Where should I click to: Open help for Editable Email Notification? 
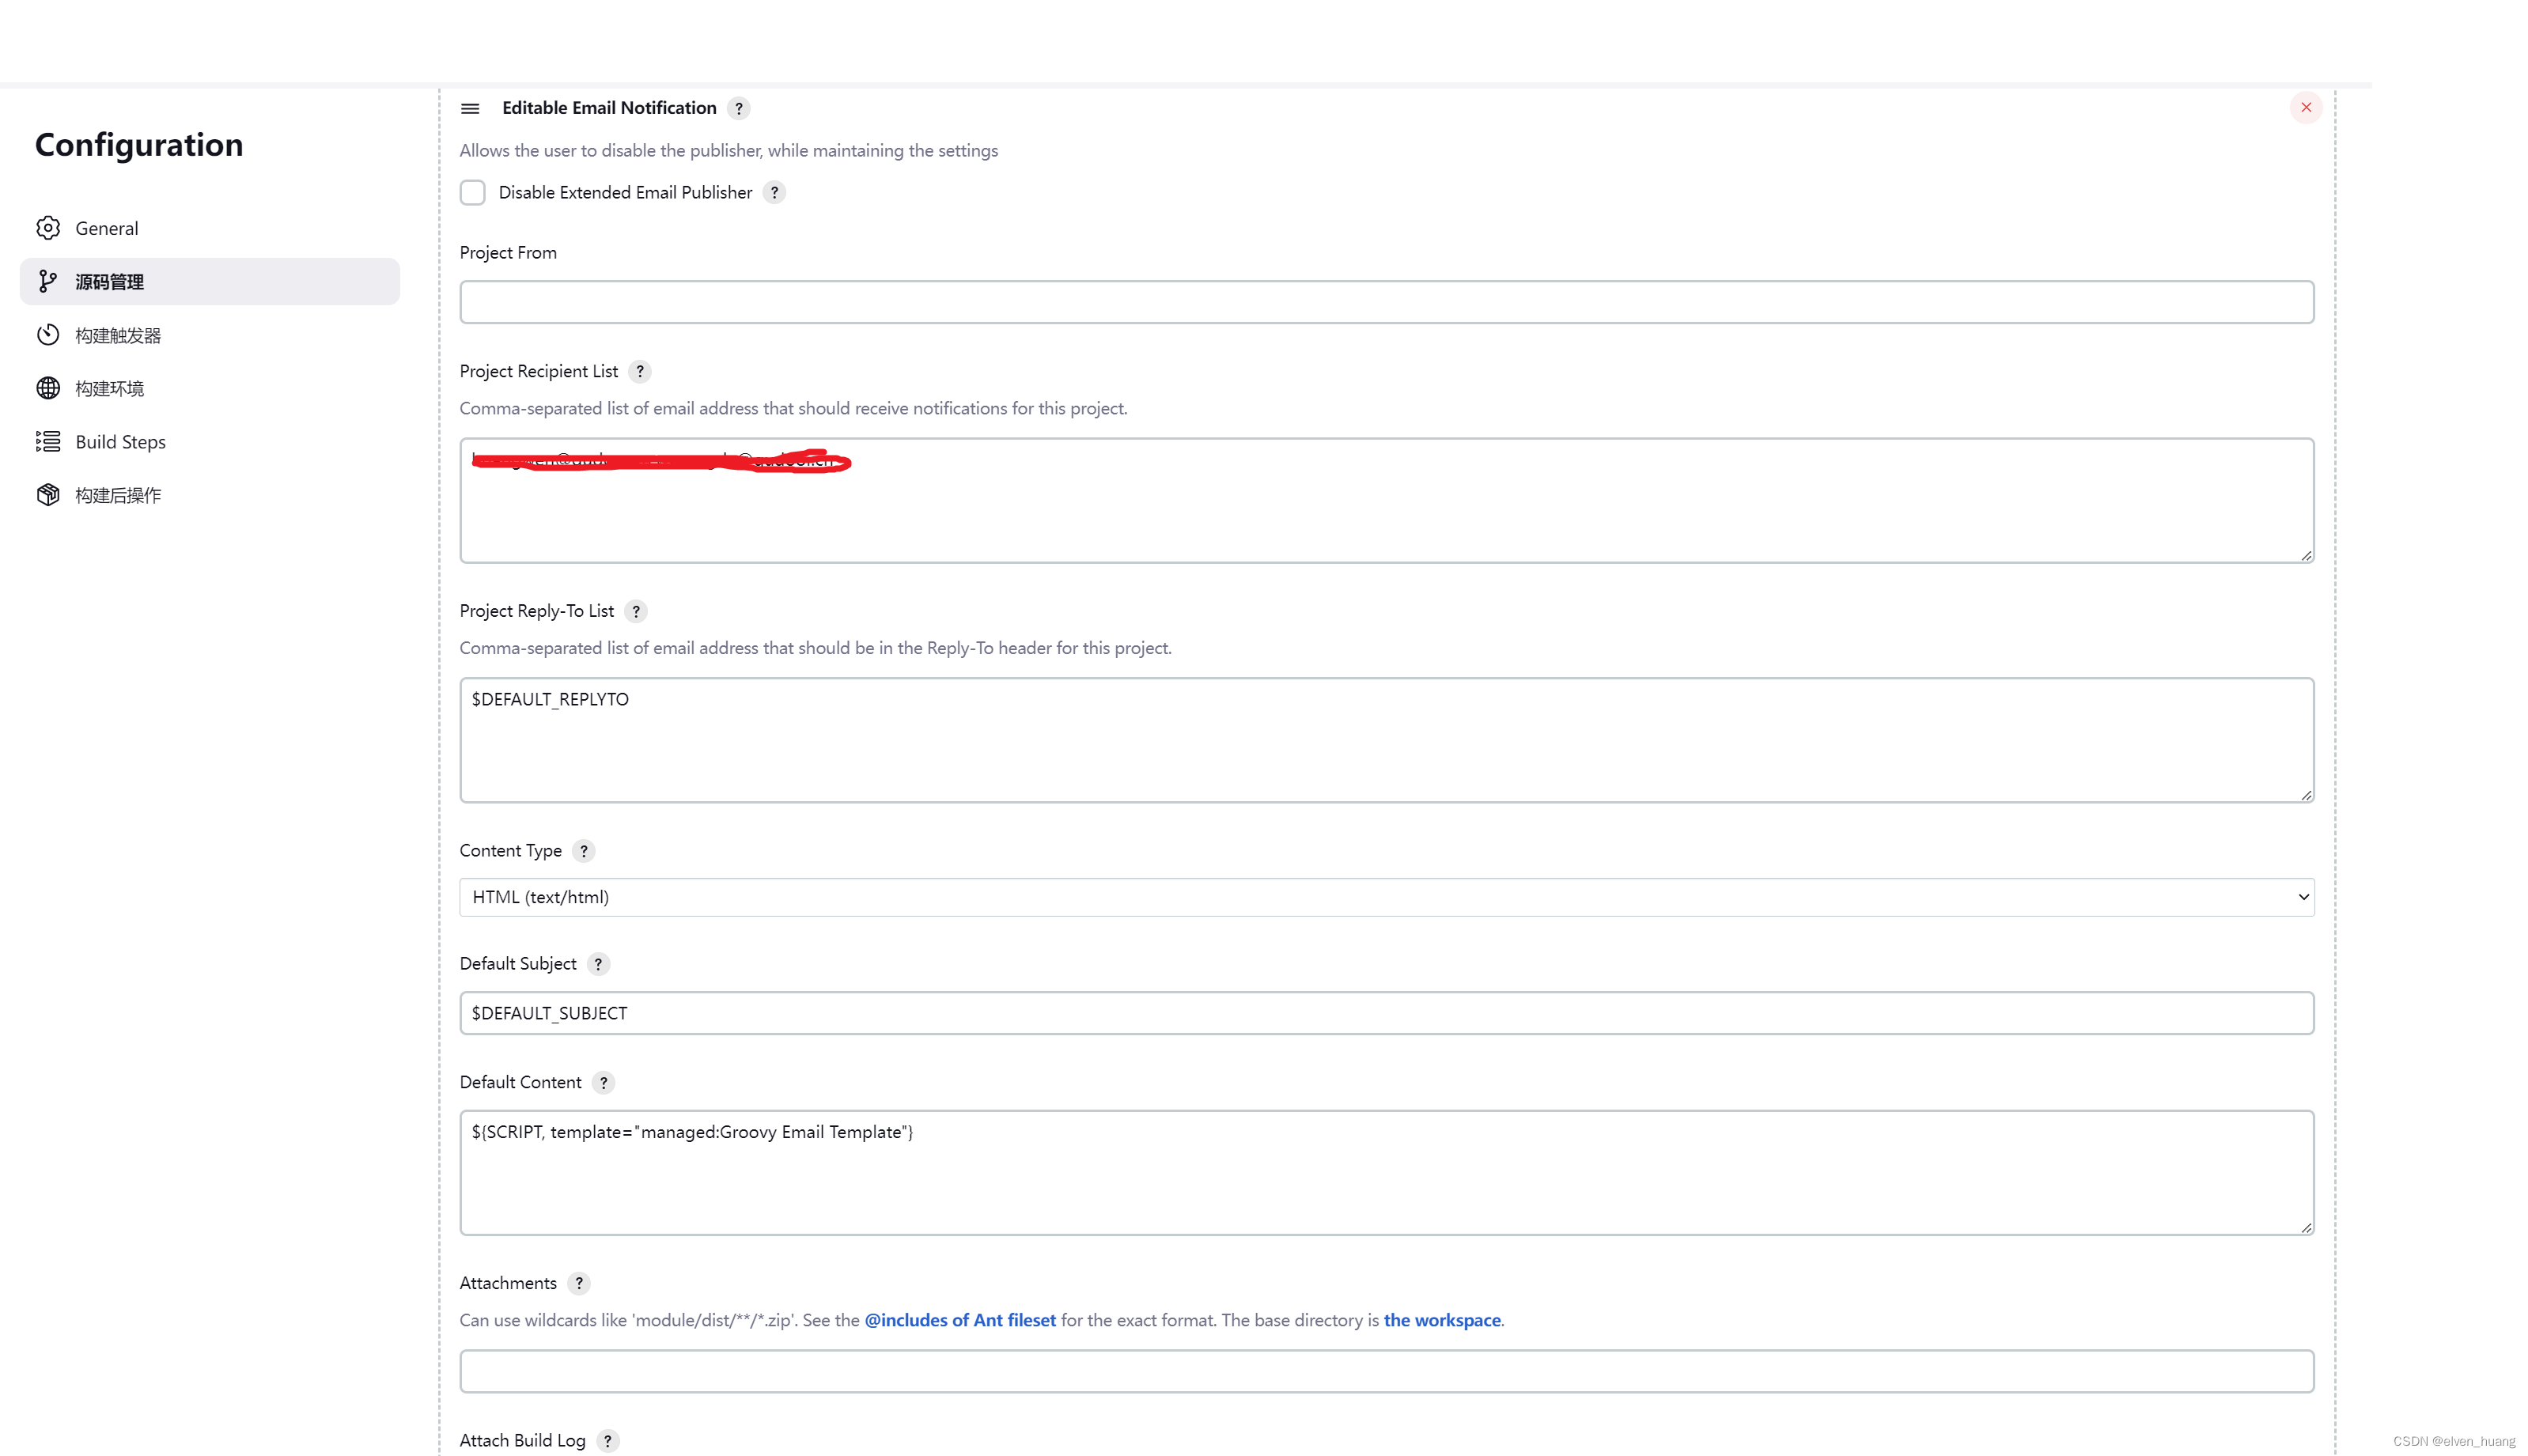click(x=739, y=108)
